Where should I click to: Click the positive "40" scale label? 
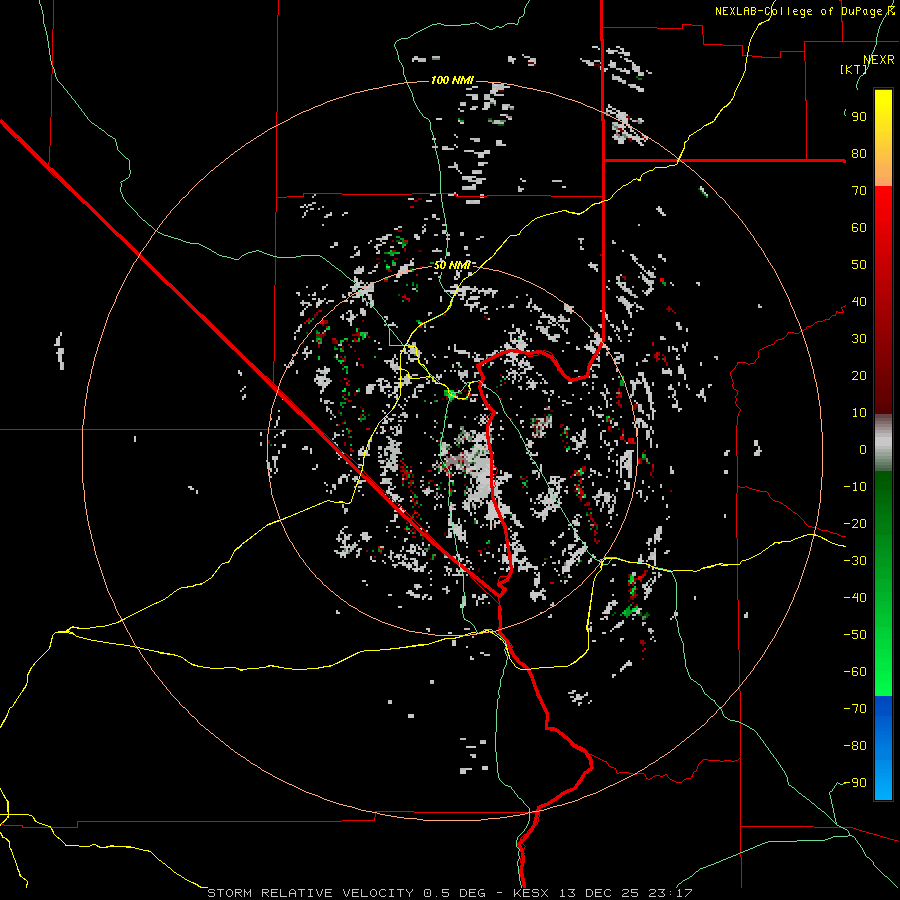pos(859,301)
